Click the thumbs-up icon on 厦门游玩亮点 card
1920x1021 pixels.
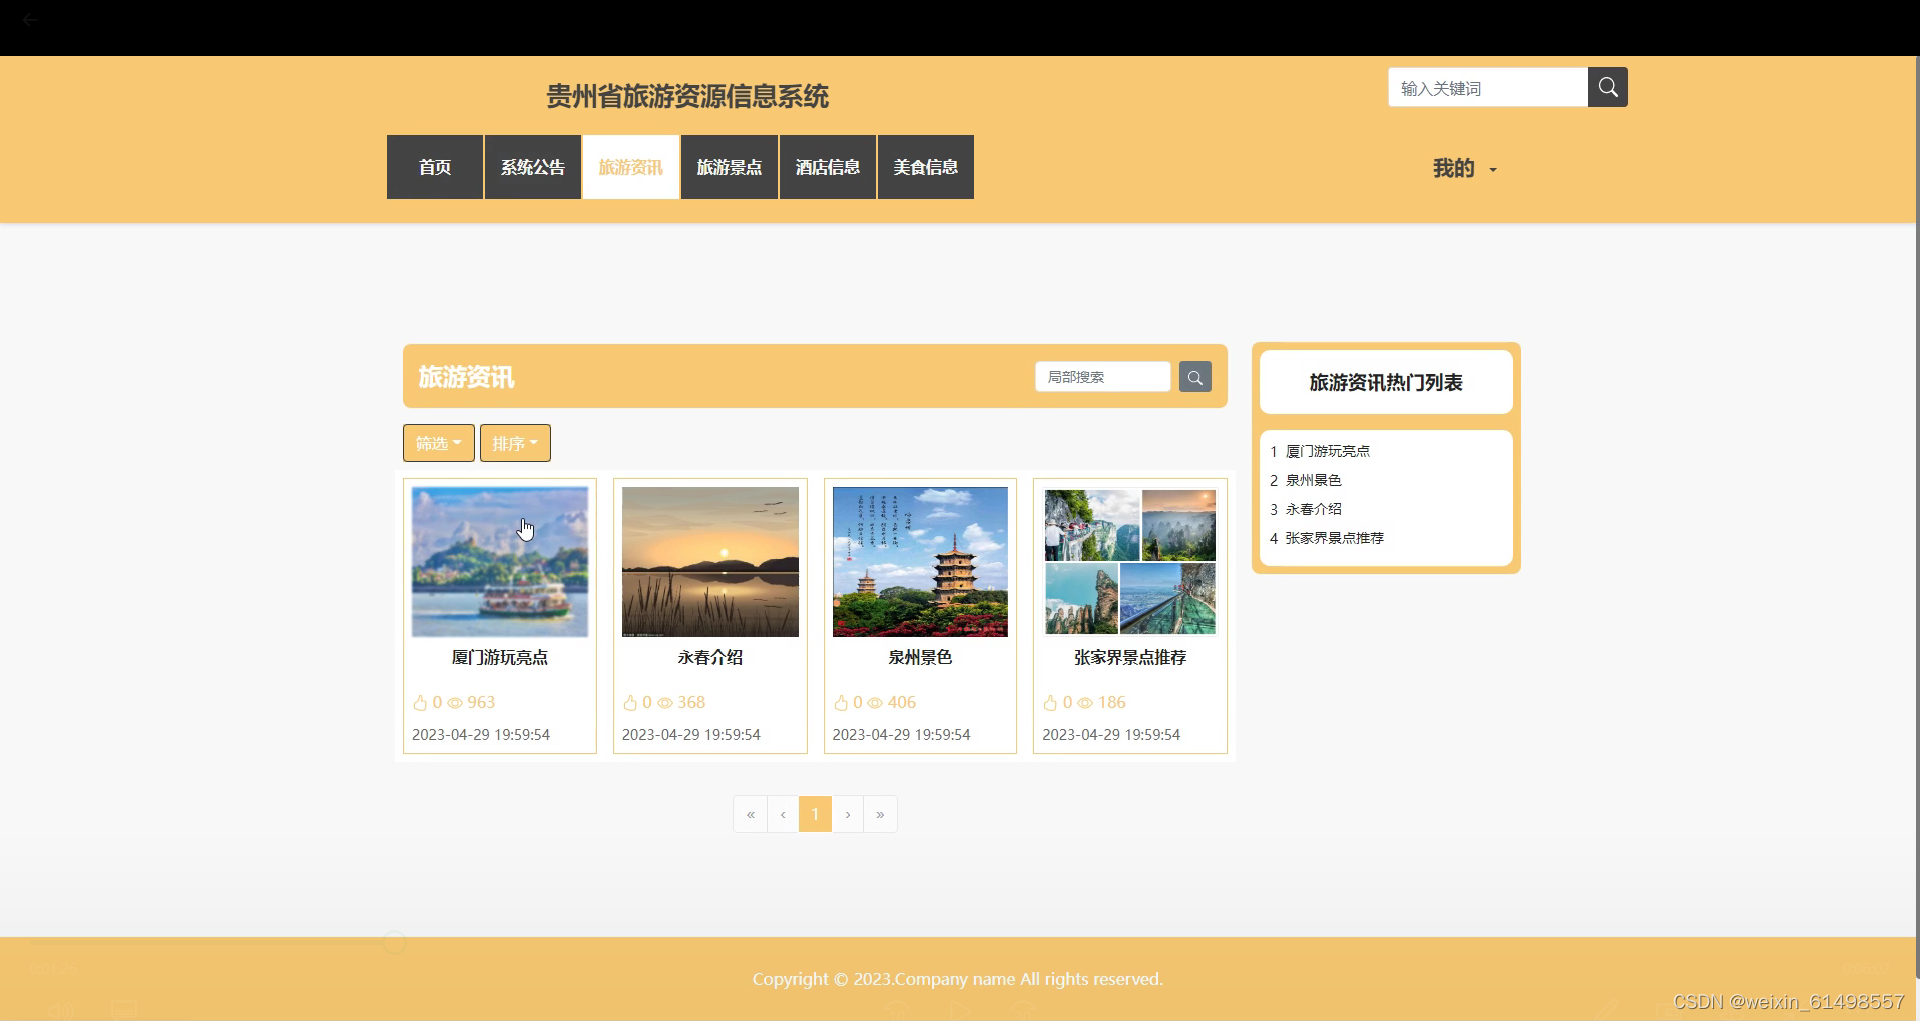(x=422, y=703)
